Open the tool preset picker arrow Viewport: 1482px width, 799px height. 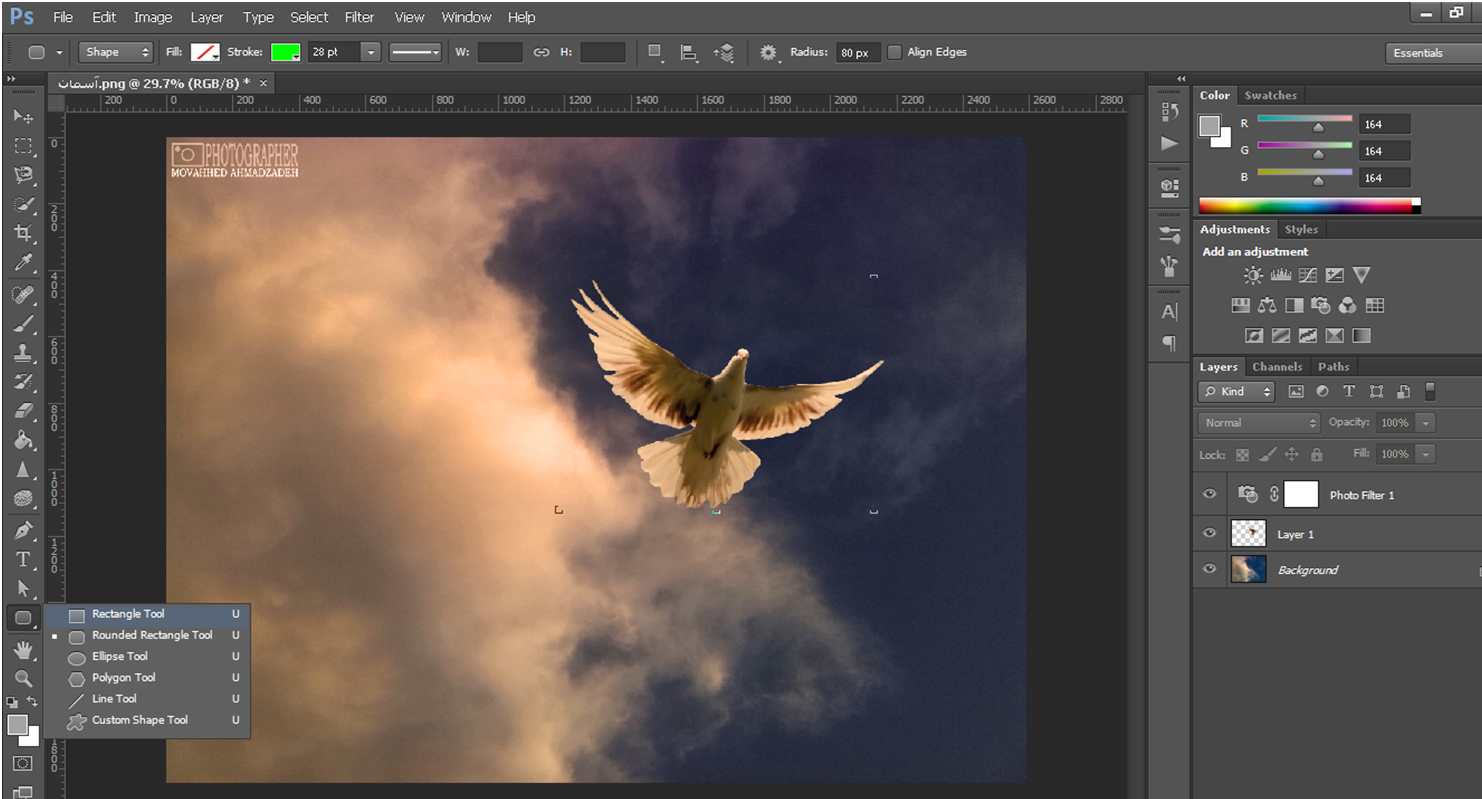(x=59, y=52)
